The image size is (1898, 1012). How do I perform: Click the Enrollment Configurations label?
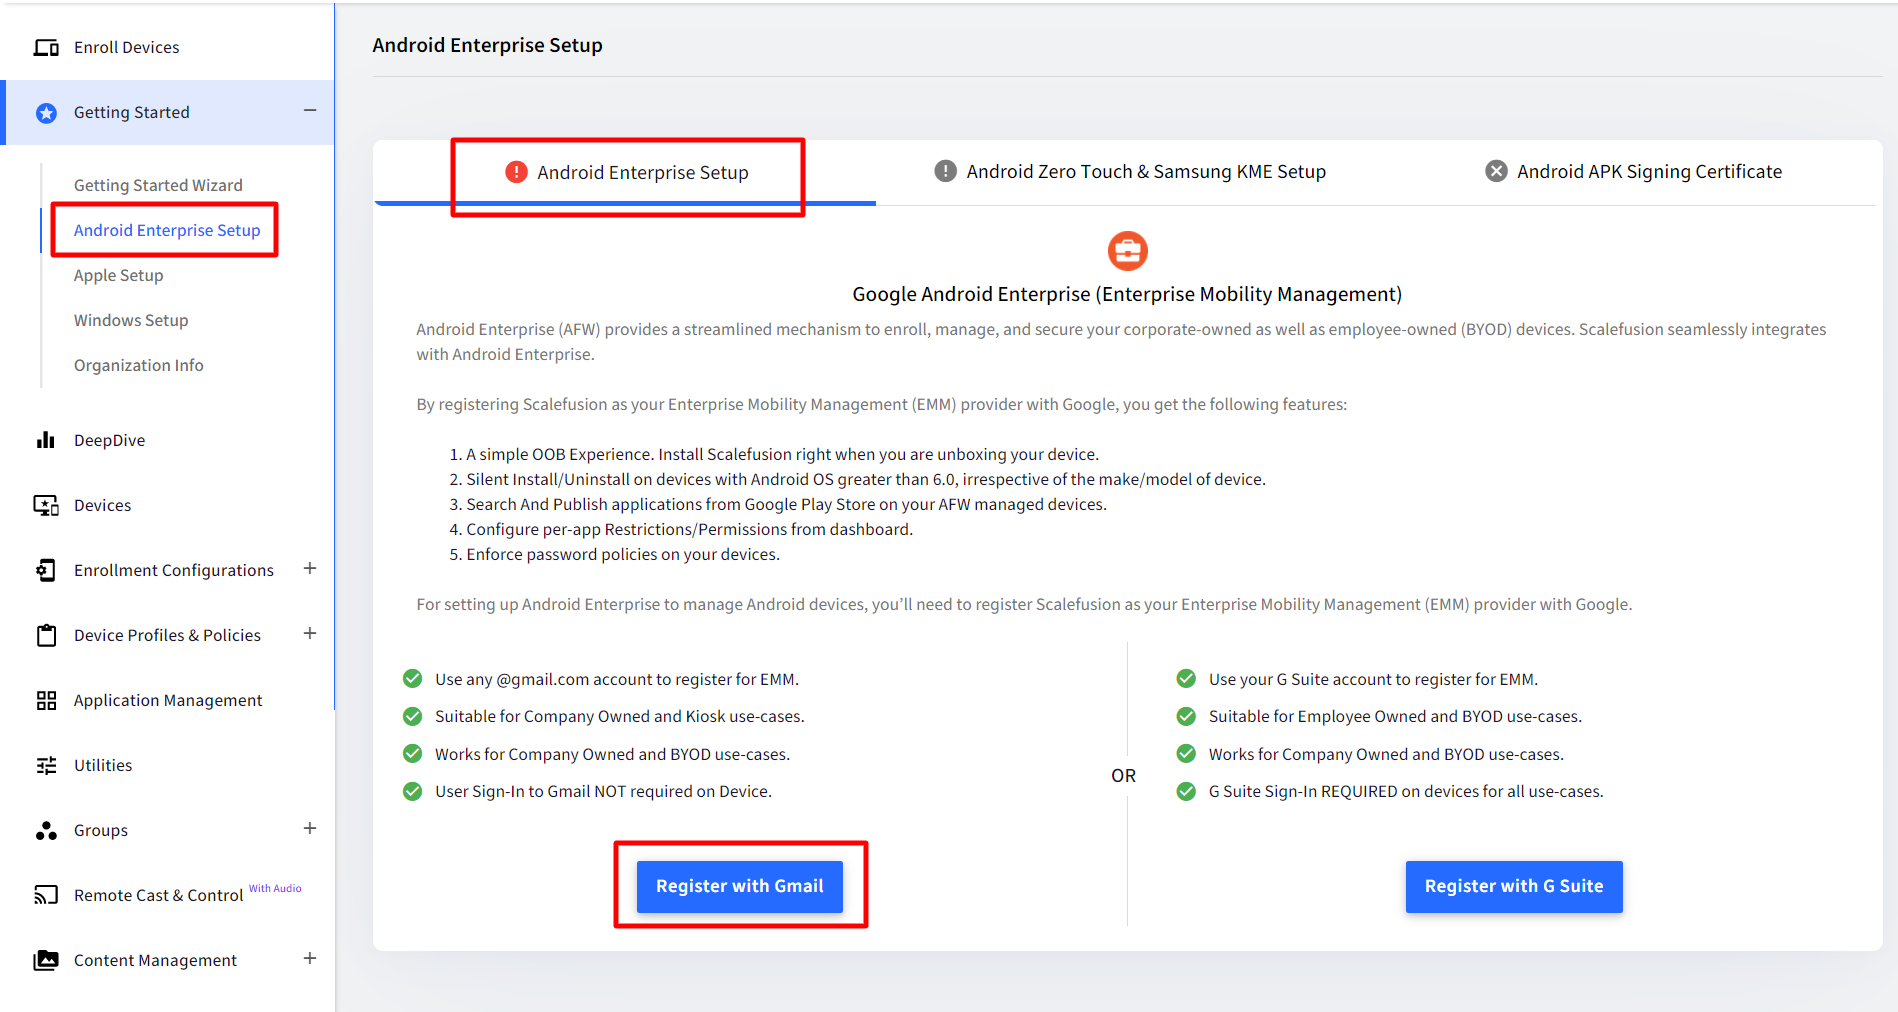[x=174, y=570]
